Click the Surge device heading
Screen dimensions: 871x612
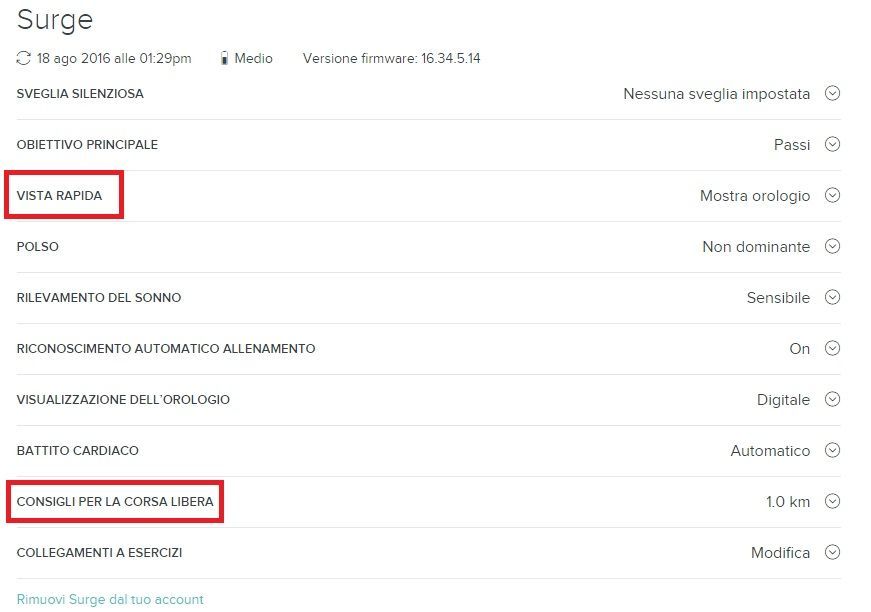coord(55,20)
